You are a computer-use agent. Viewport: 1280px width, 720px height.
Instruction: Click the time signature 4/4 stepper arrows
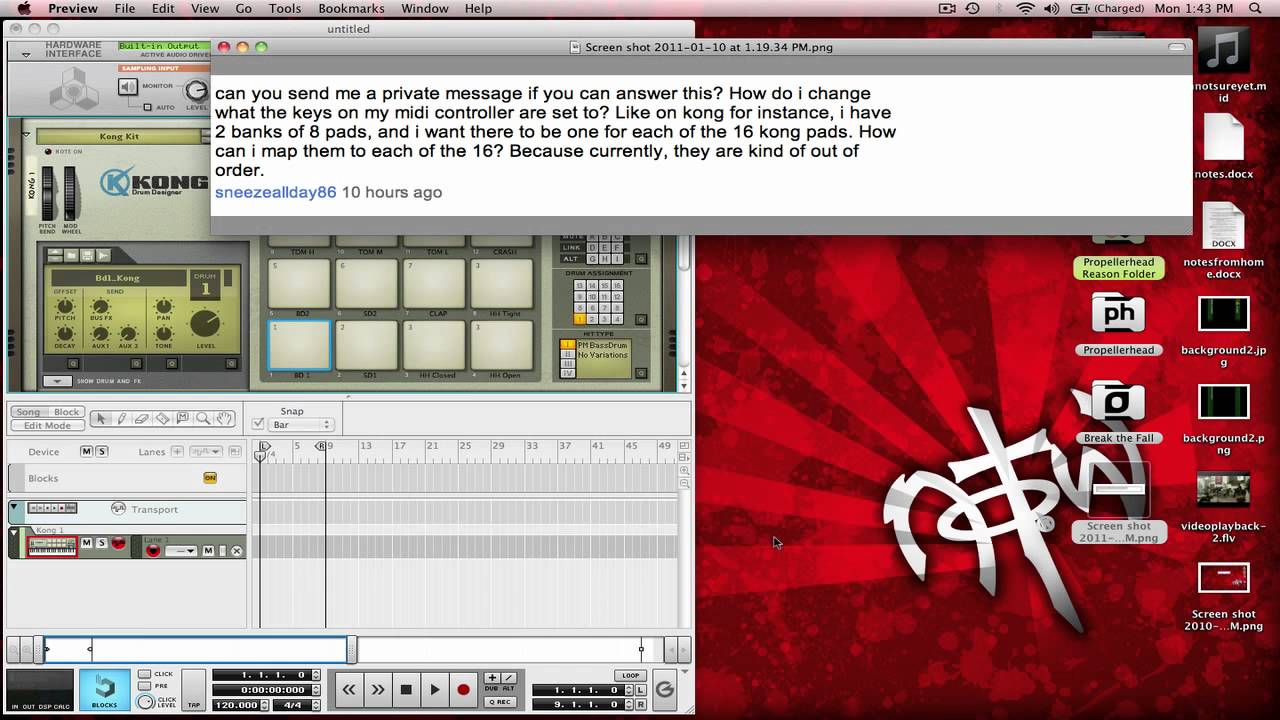(317, 704)
